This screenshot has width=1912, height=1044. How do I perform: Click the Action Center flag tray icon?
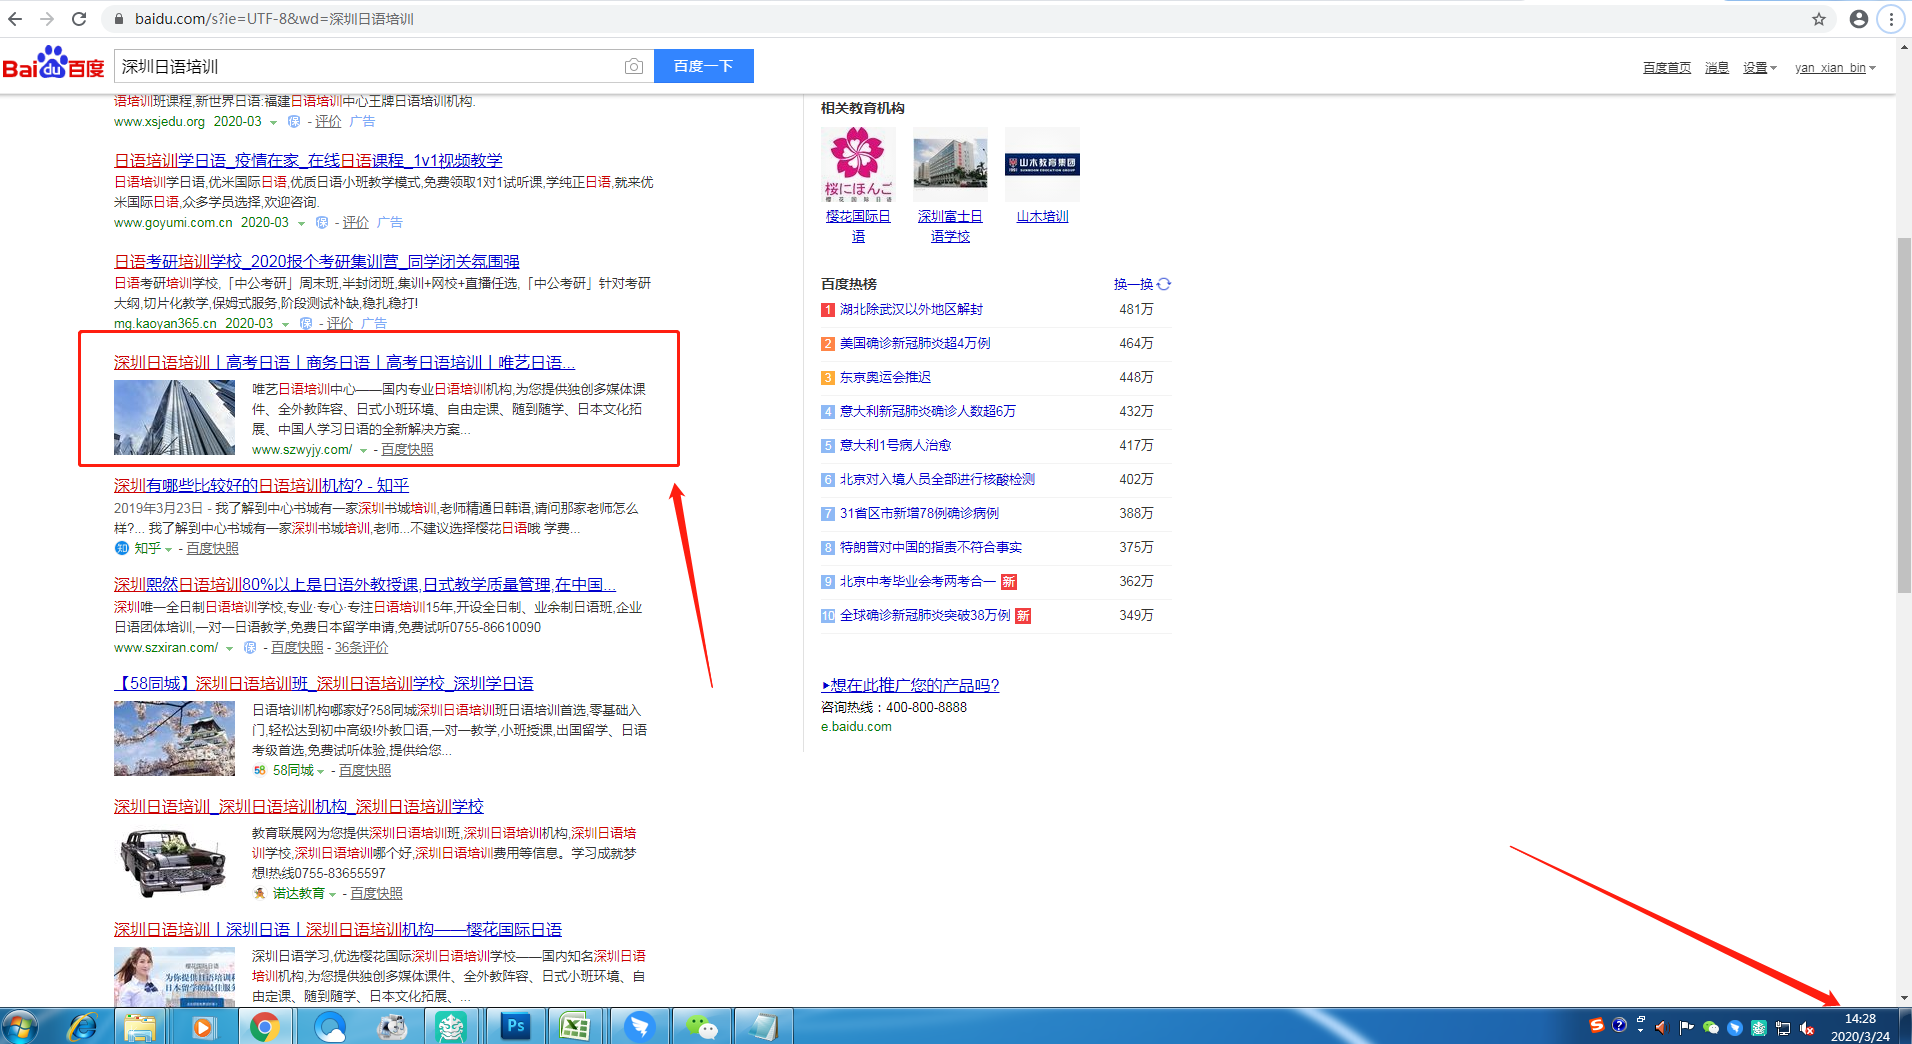[x=1686, y=1027]
